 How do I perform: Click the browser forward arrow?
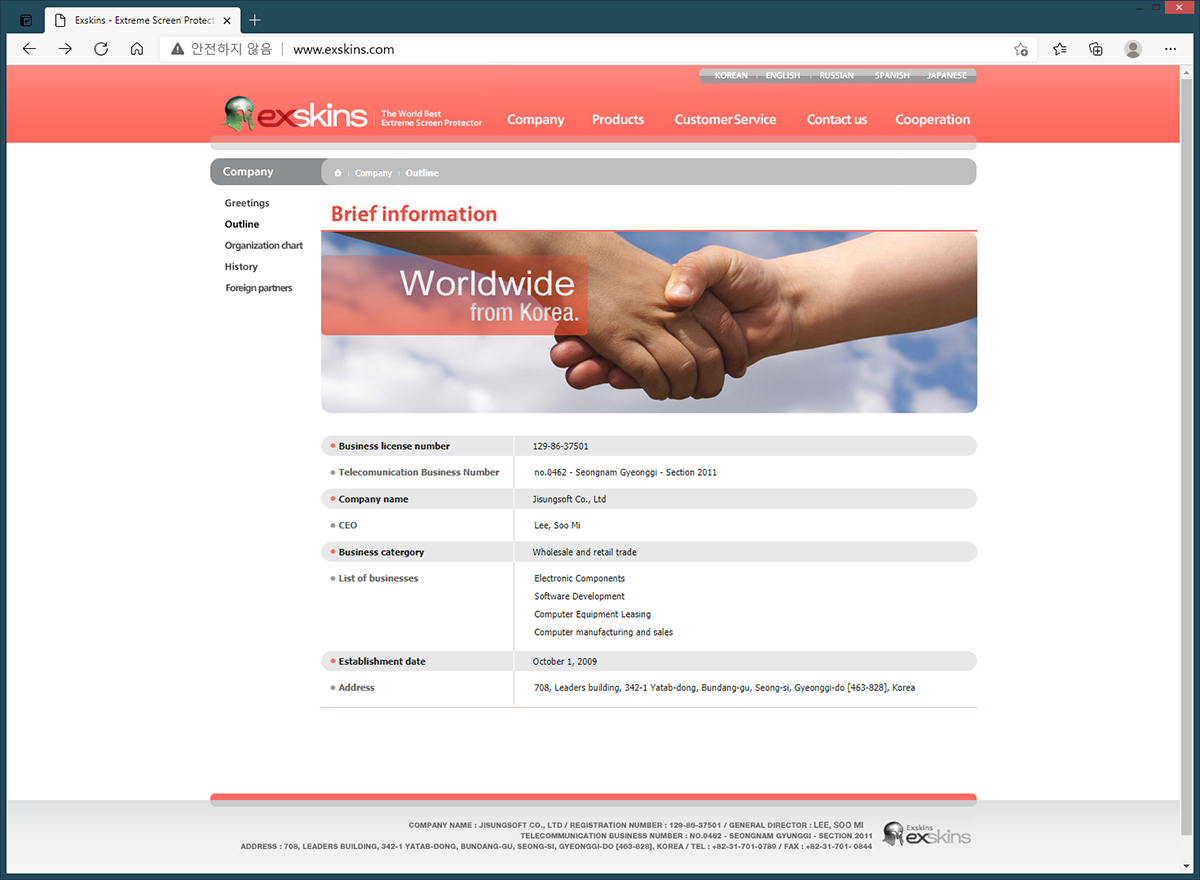[x=65, y=49]
